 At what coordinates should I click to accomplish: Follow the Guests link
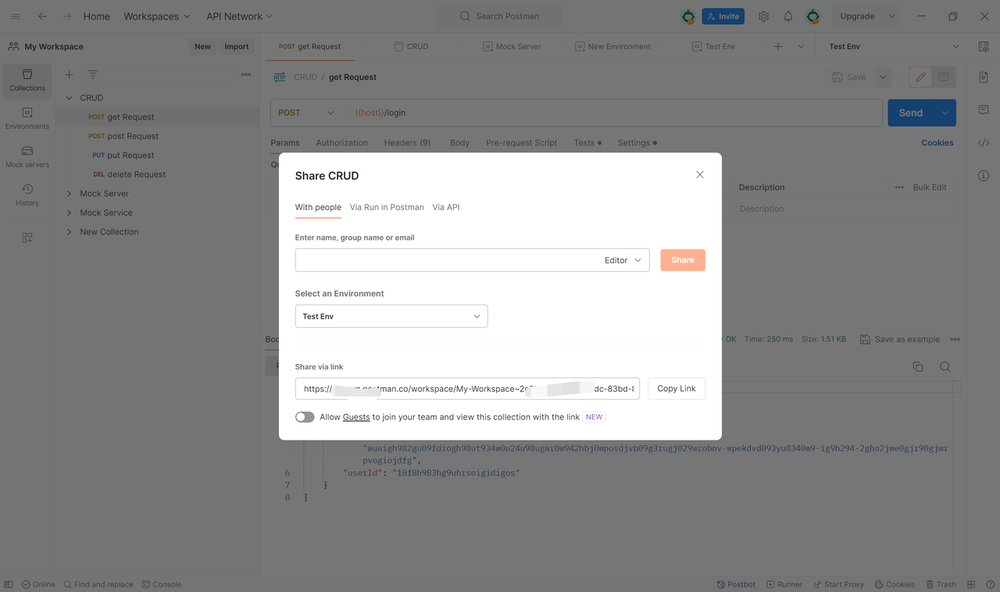point(356,417)
